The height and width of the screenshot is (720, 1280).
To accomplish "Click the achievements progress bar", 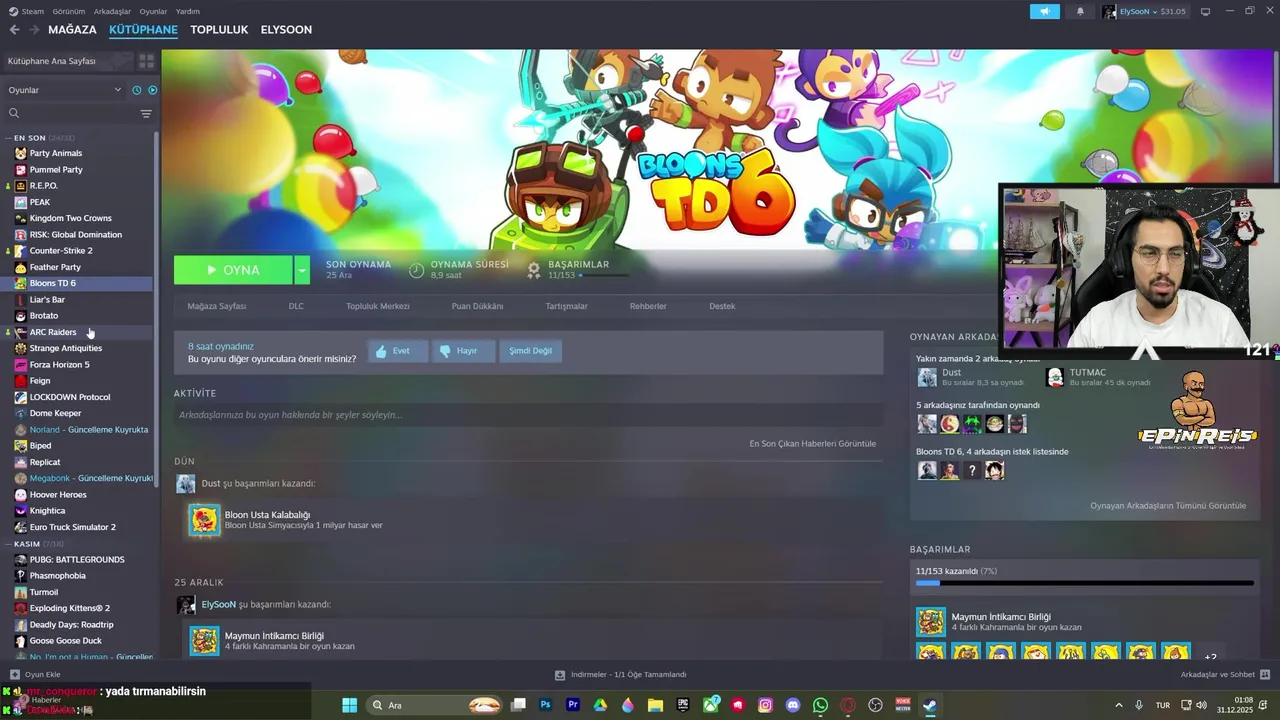I will [1084, 583].
